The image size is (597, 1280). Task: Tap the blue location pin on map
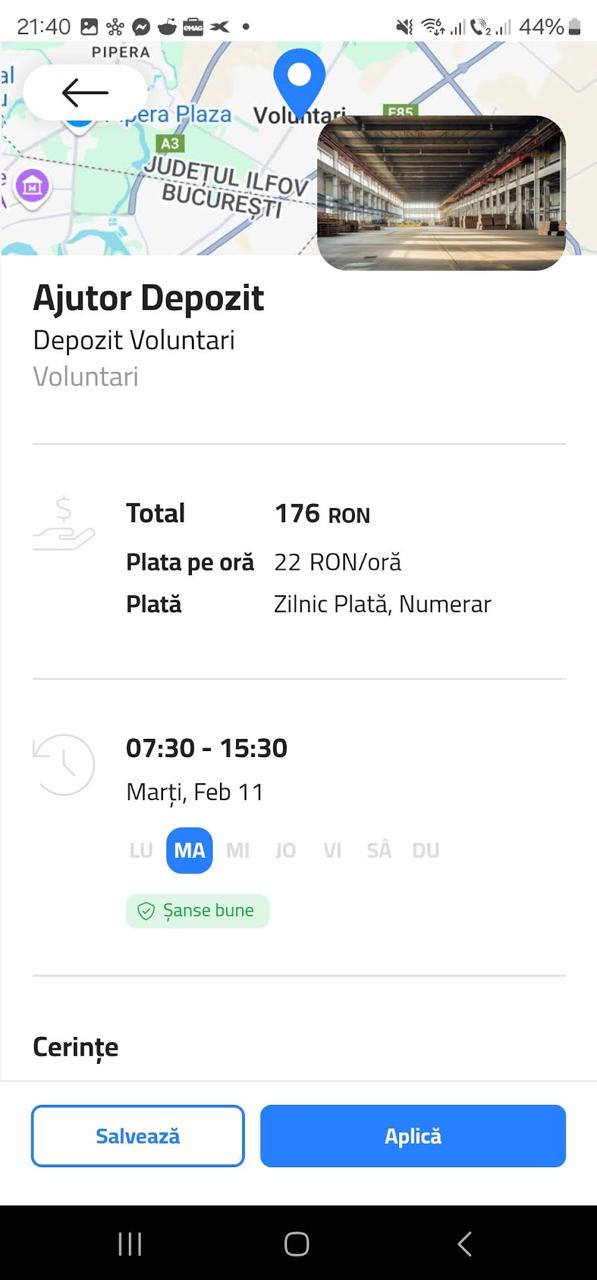pyautogui.click(x=299, y=82)
